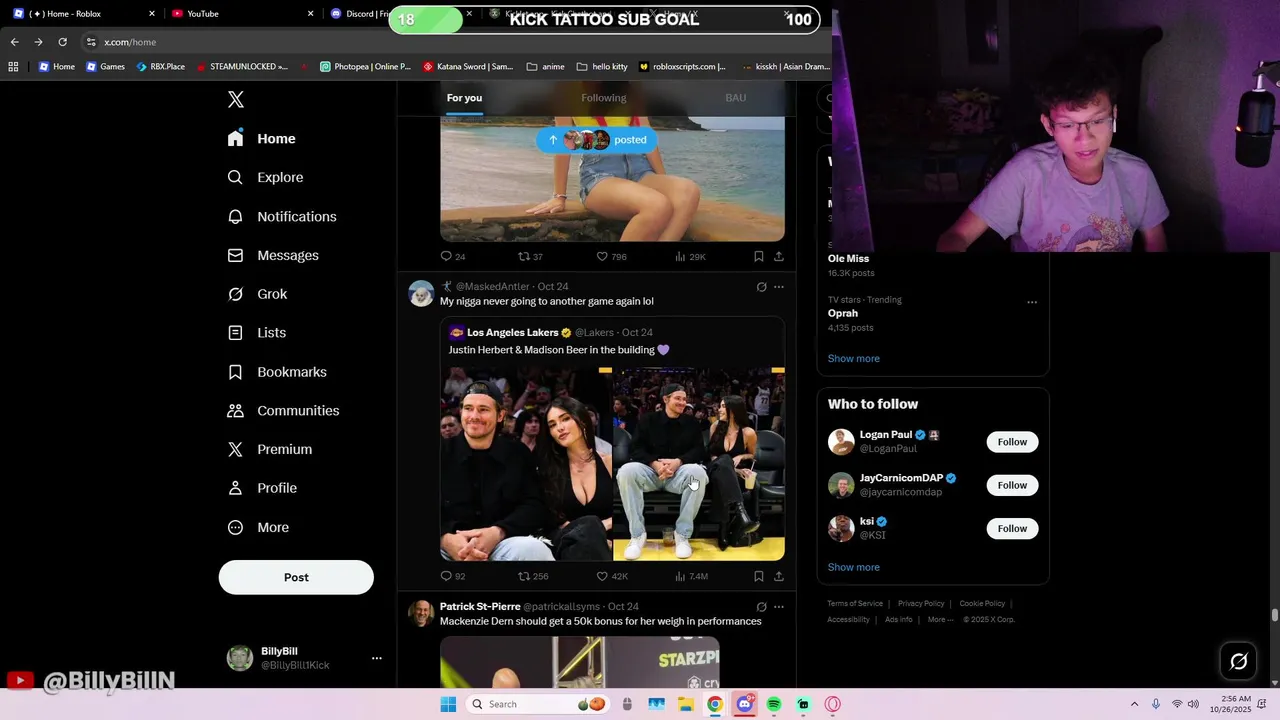Open Explore in the sidebar
This screenshot has height=720, width=1280.
click(x=266, y=177)
